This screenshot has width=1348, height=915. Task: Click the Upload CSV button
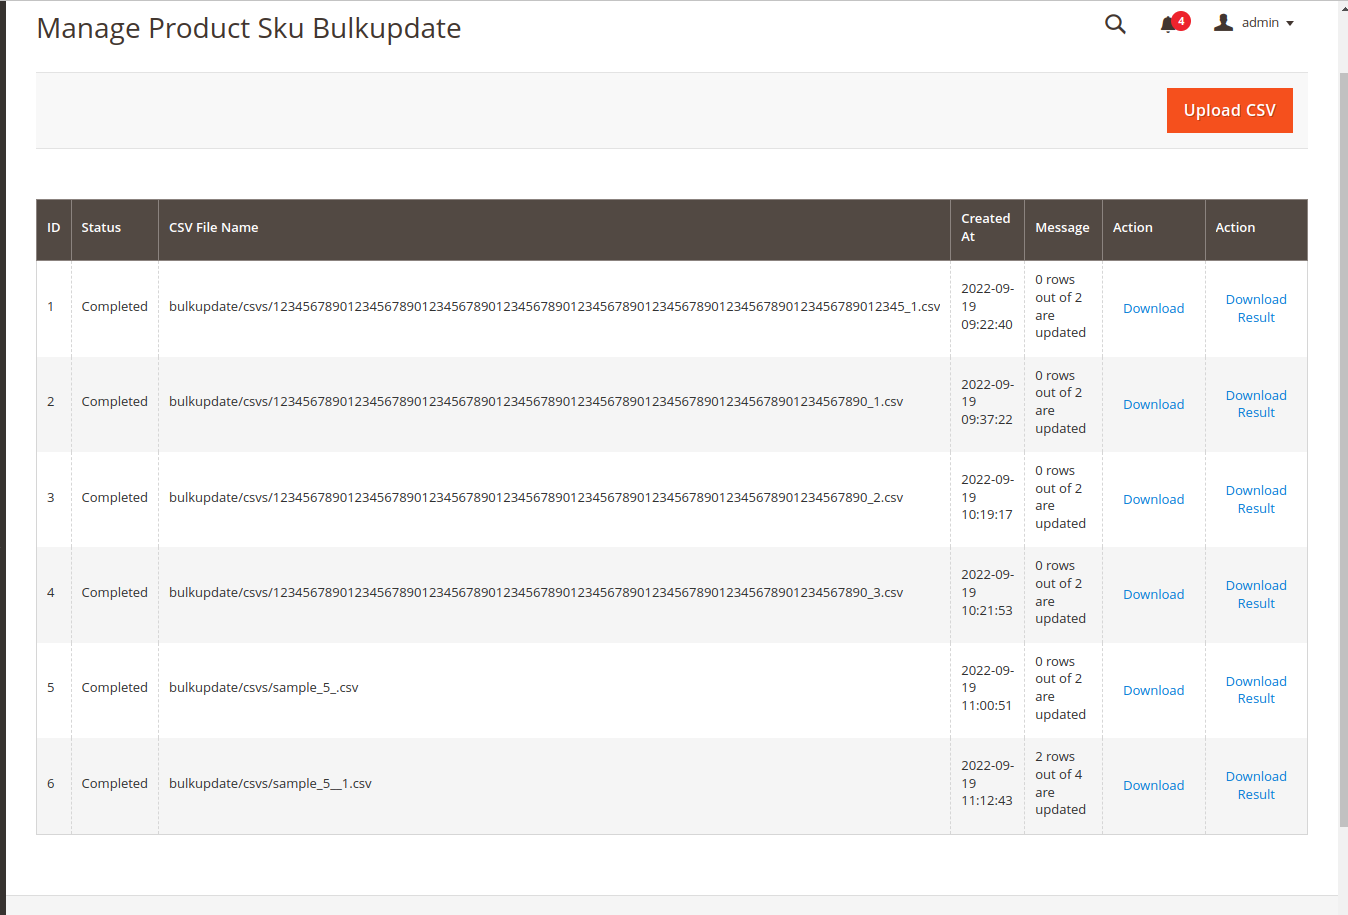point(1229,110)
